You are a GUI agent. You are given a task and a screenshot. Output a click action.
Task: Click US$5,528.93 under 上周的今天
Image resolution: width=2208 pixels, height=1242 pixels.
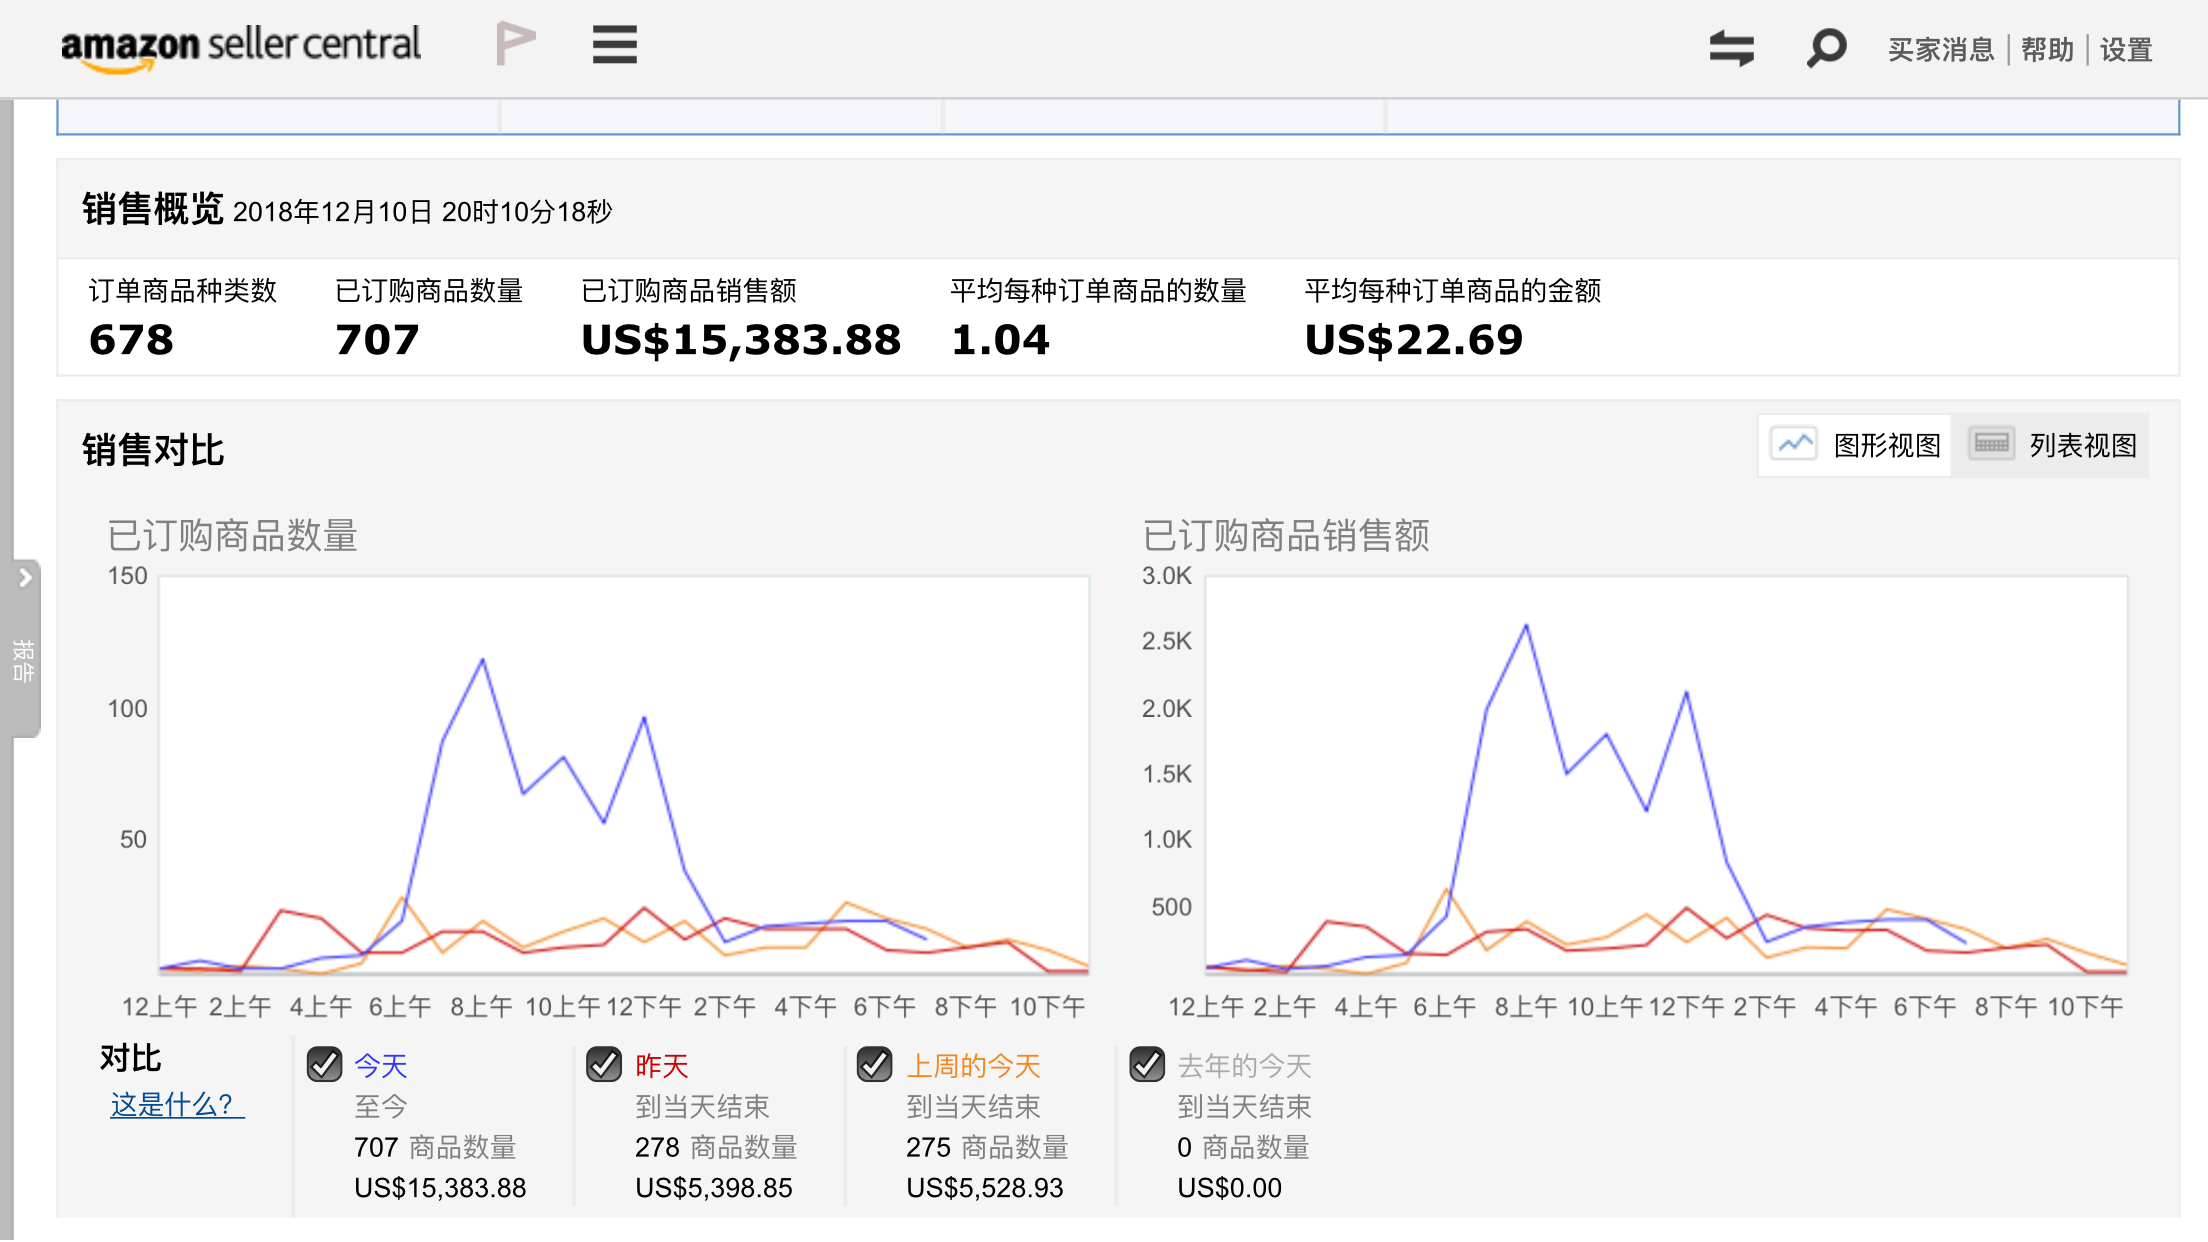(x=985, y=1188)
